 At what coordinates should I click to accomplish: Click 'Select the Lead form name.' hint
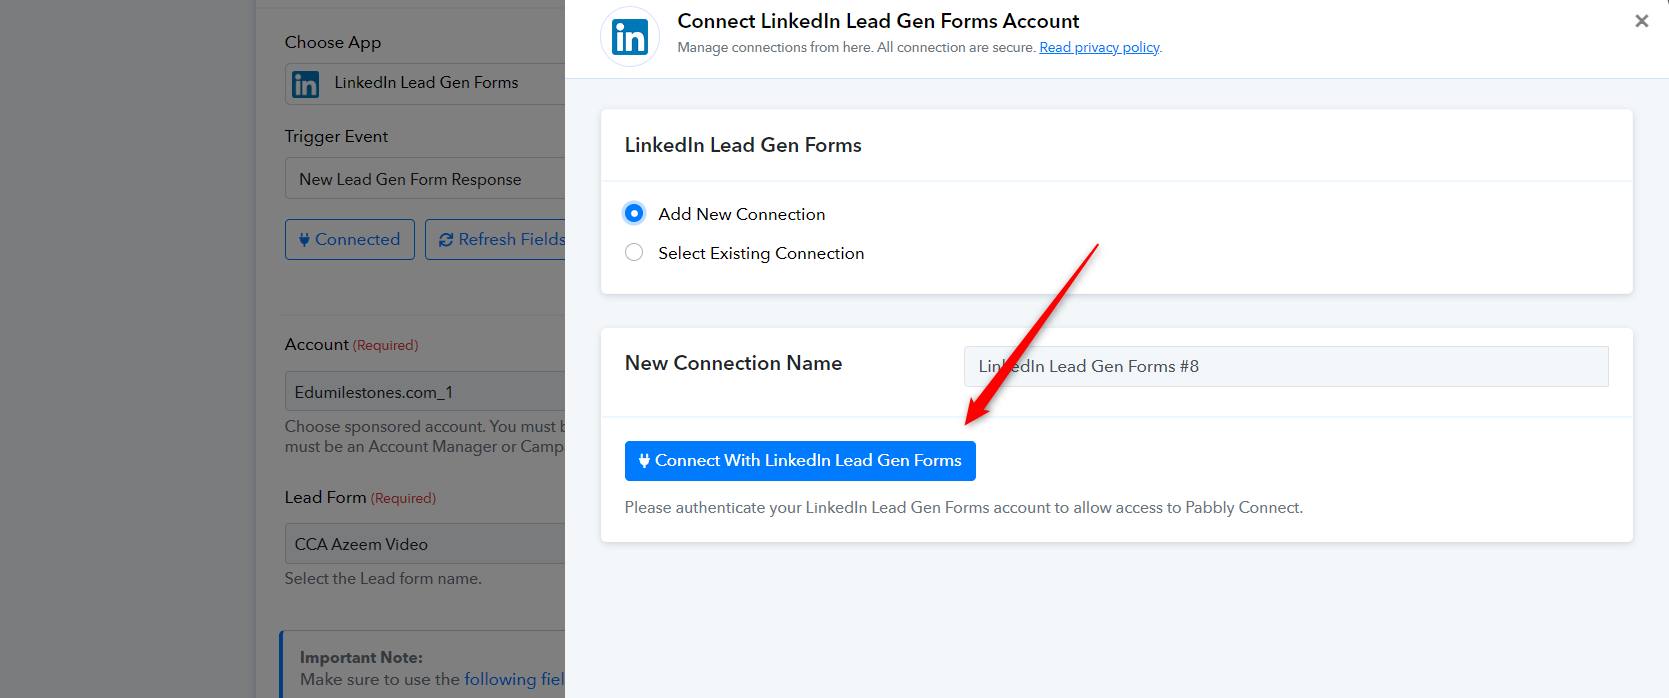(383, 578)
